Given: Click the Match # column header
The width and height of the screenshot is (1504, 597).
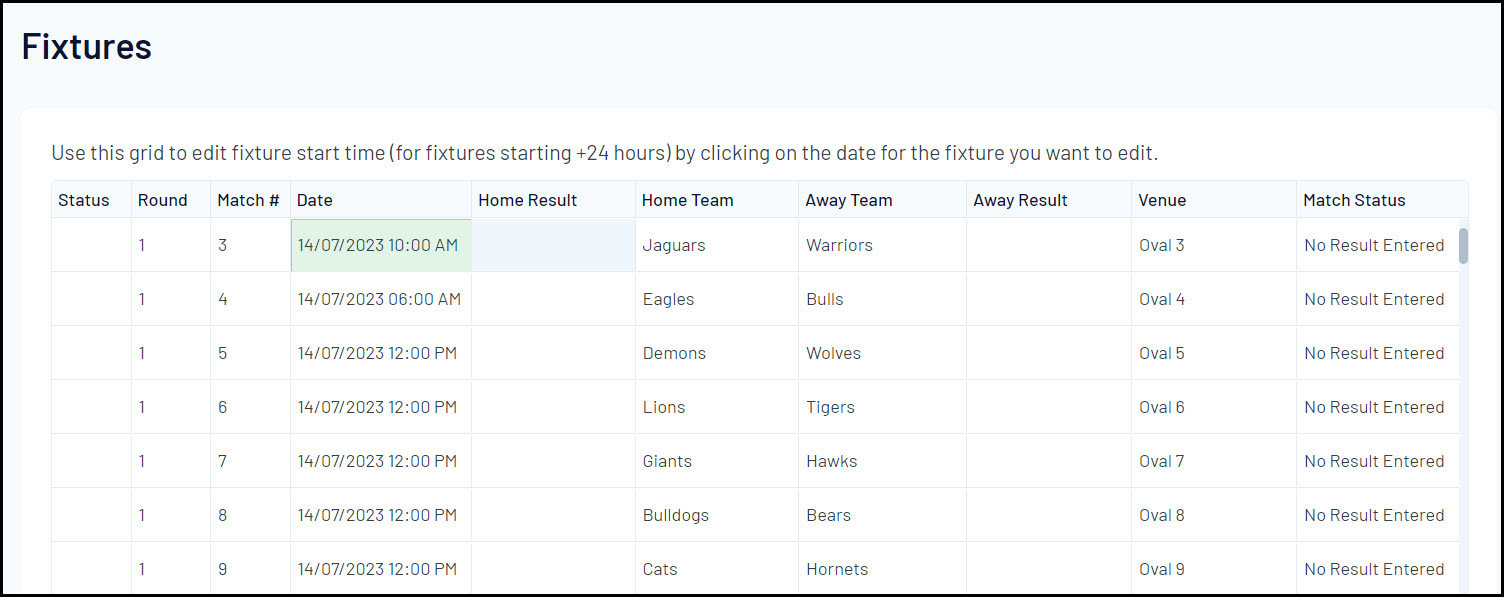Looking at the screenshot, I should (248, 200).
